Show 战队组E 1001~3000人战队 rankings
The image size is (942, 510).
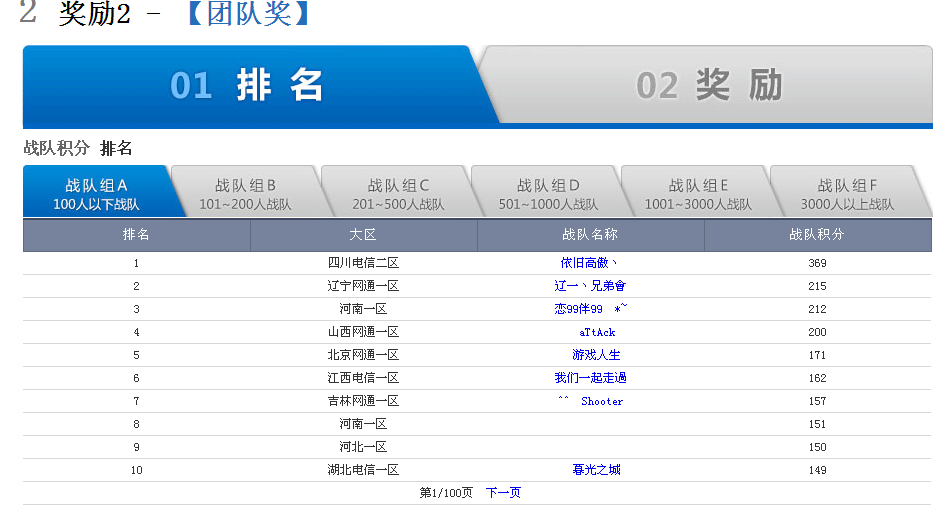(x=698, y=194)
